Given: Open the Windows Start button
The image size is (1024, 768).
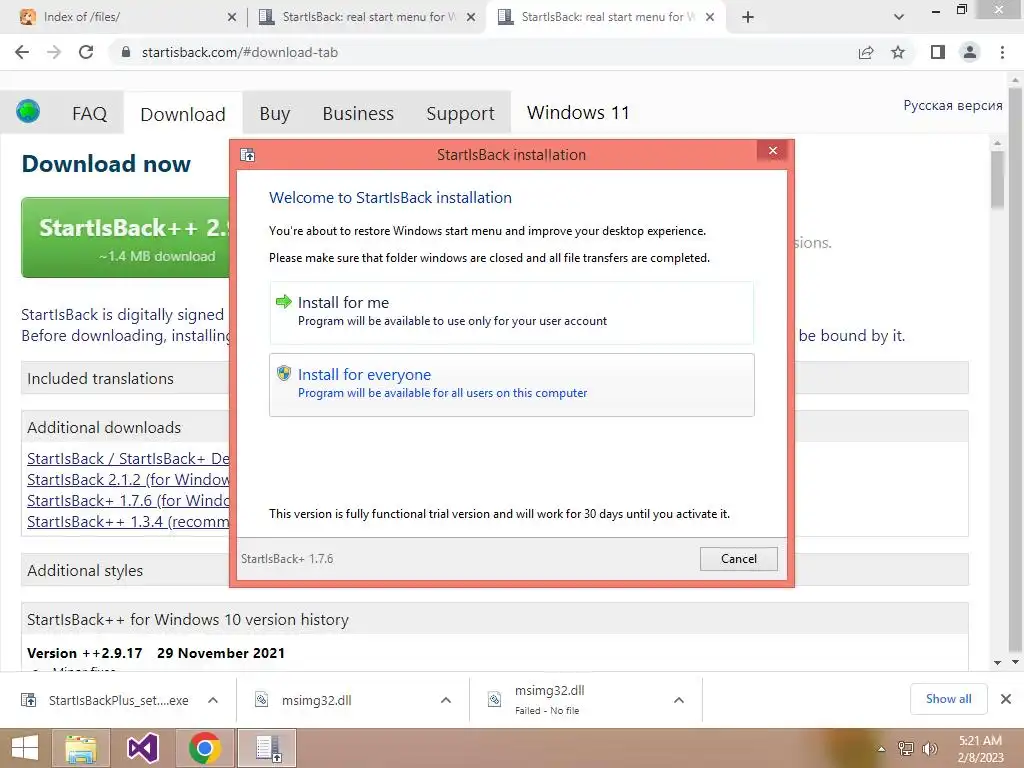Looking at the screenshot, I should [x=25, y=748].
